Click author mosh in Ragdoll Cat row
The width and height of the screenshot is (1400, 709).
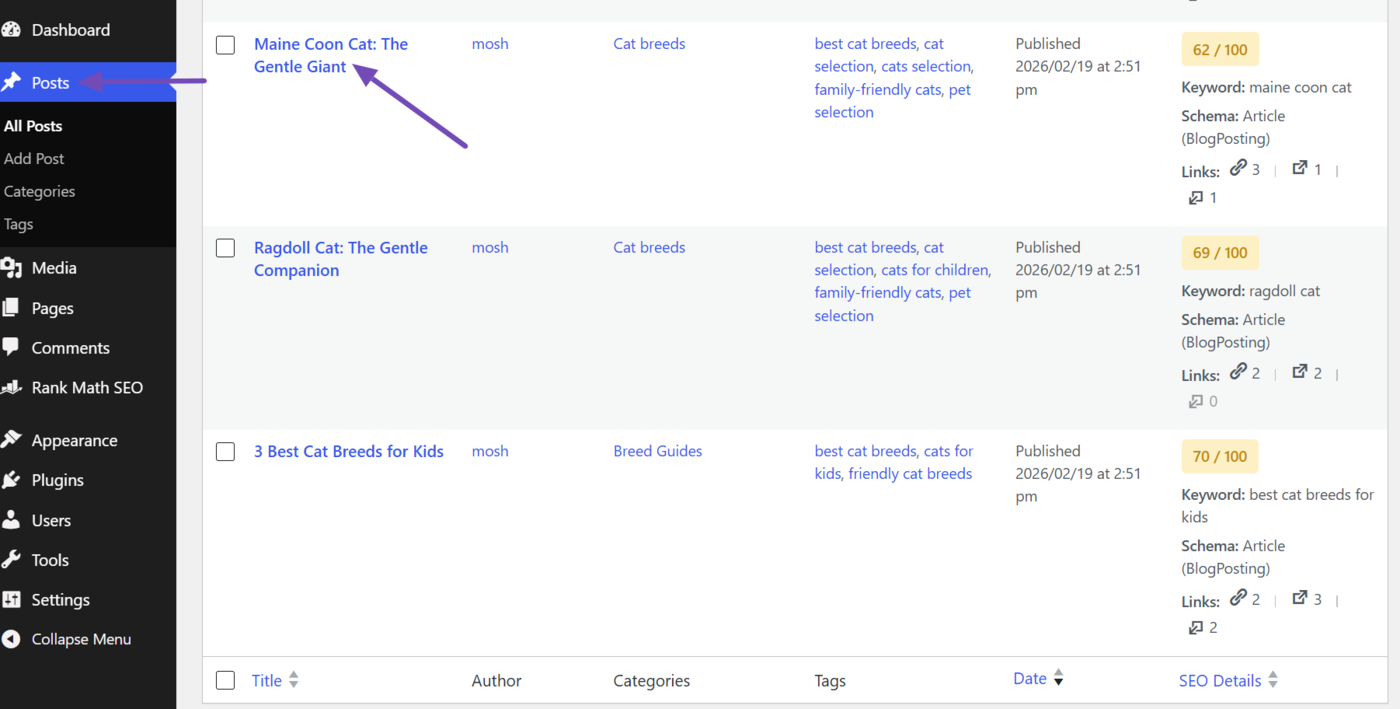click(x=490, y=247)
